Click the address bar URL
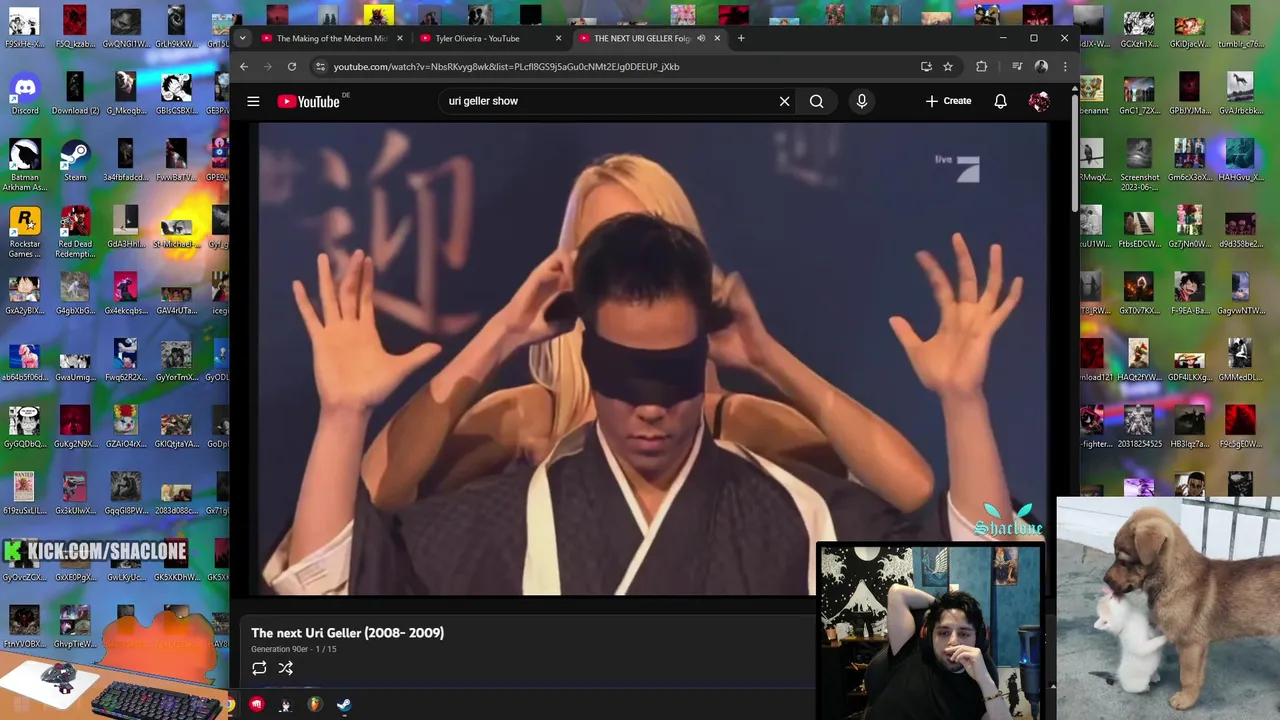This screenshot has height=720, width=1280. (506, 67)
